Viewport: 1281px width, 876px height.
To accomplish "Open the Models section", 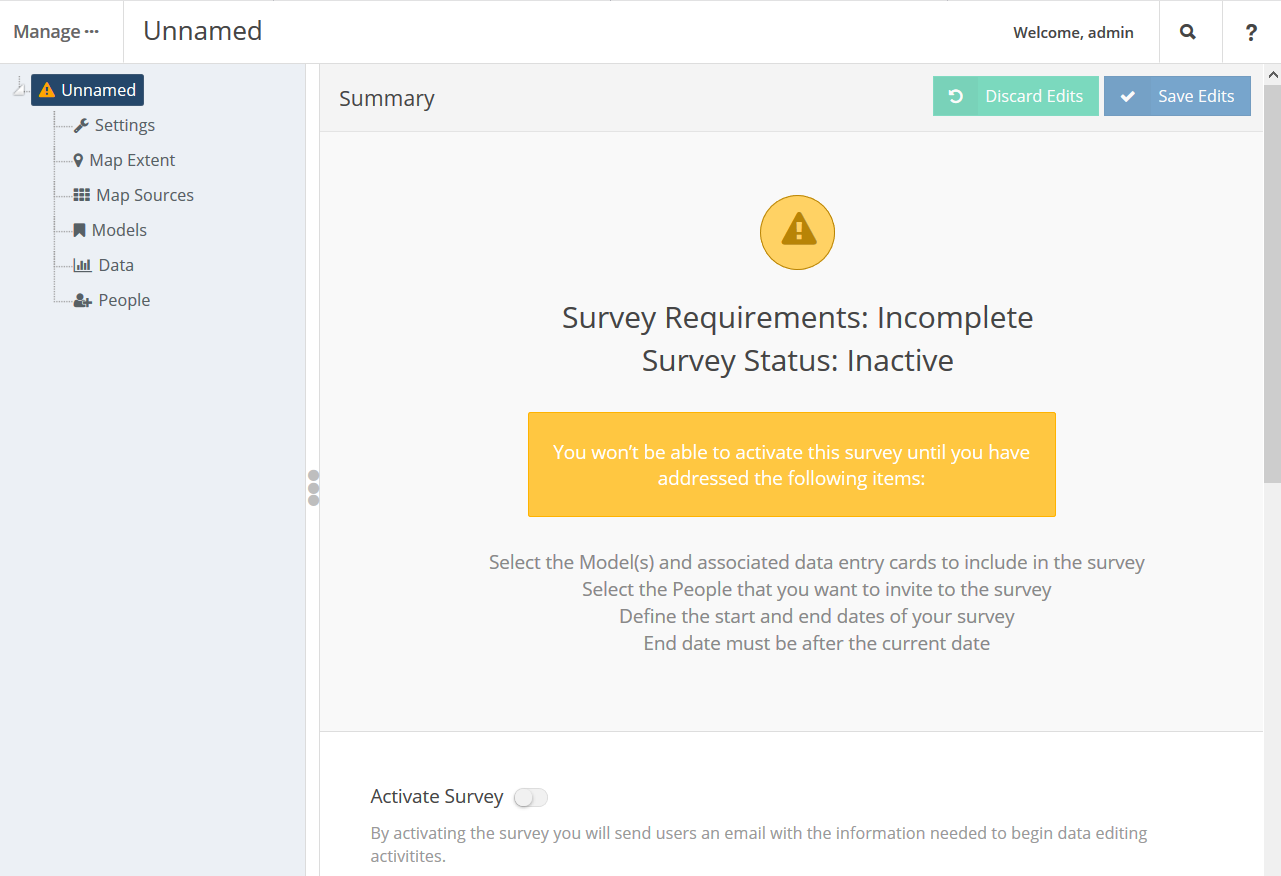I will coord(119,230).
